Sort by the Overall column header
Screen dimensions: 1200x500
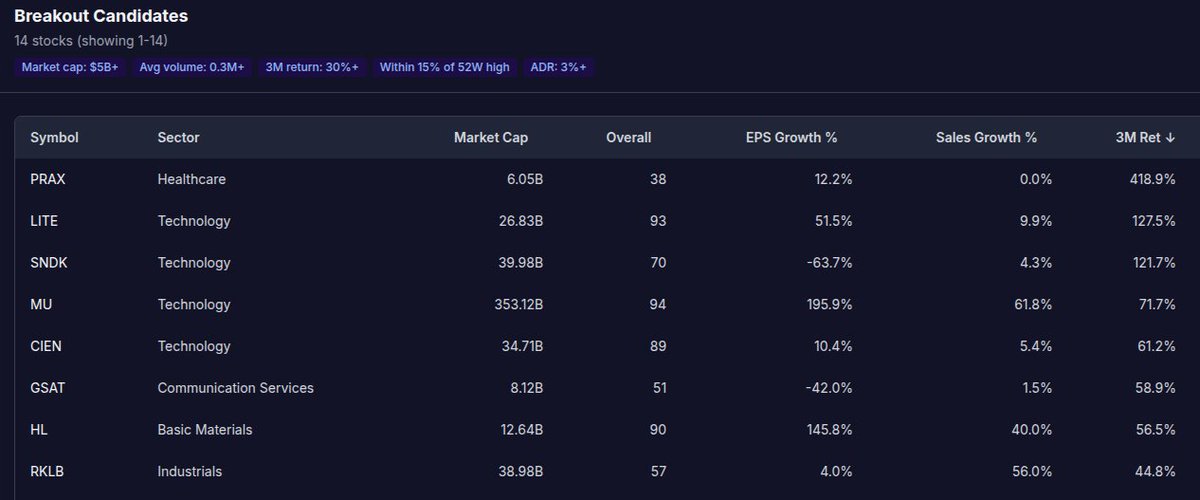click(x=628, y=137)
